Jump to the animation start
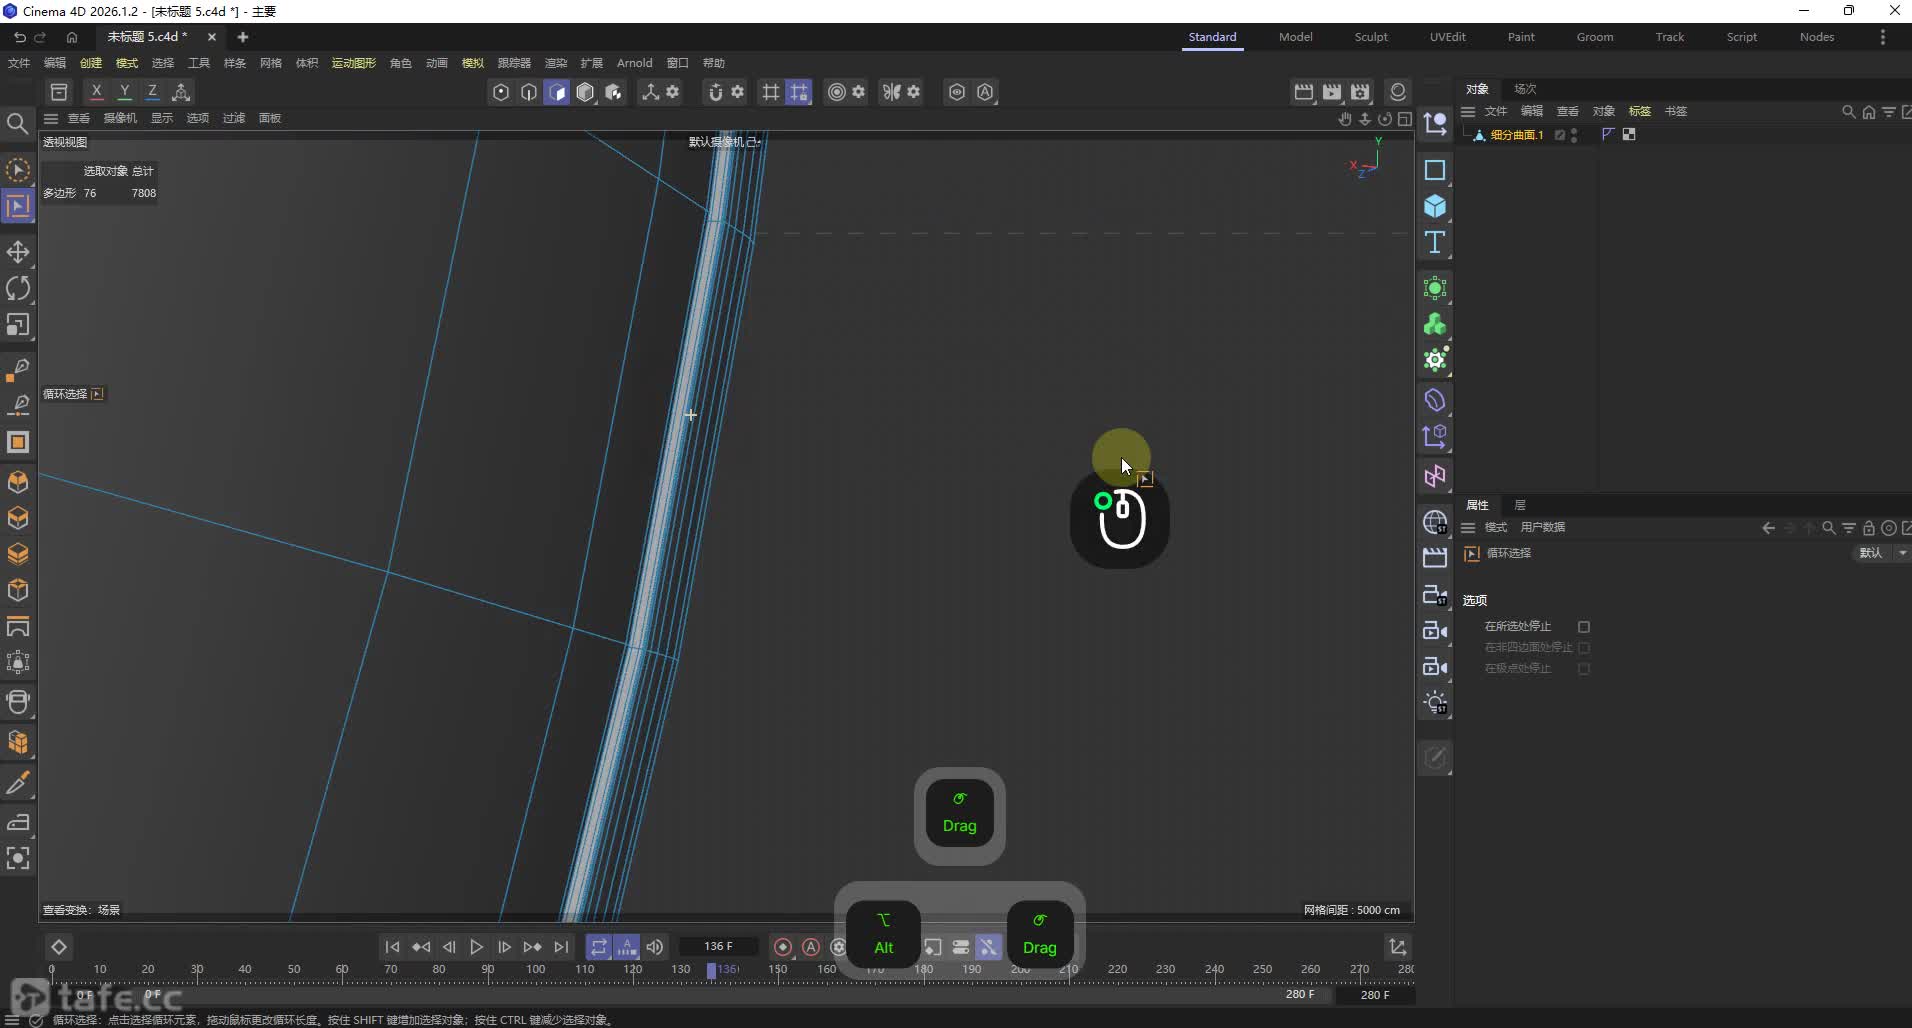 pos(392,947)
